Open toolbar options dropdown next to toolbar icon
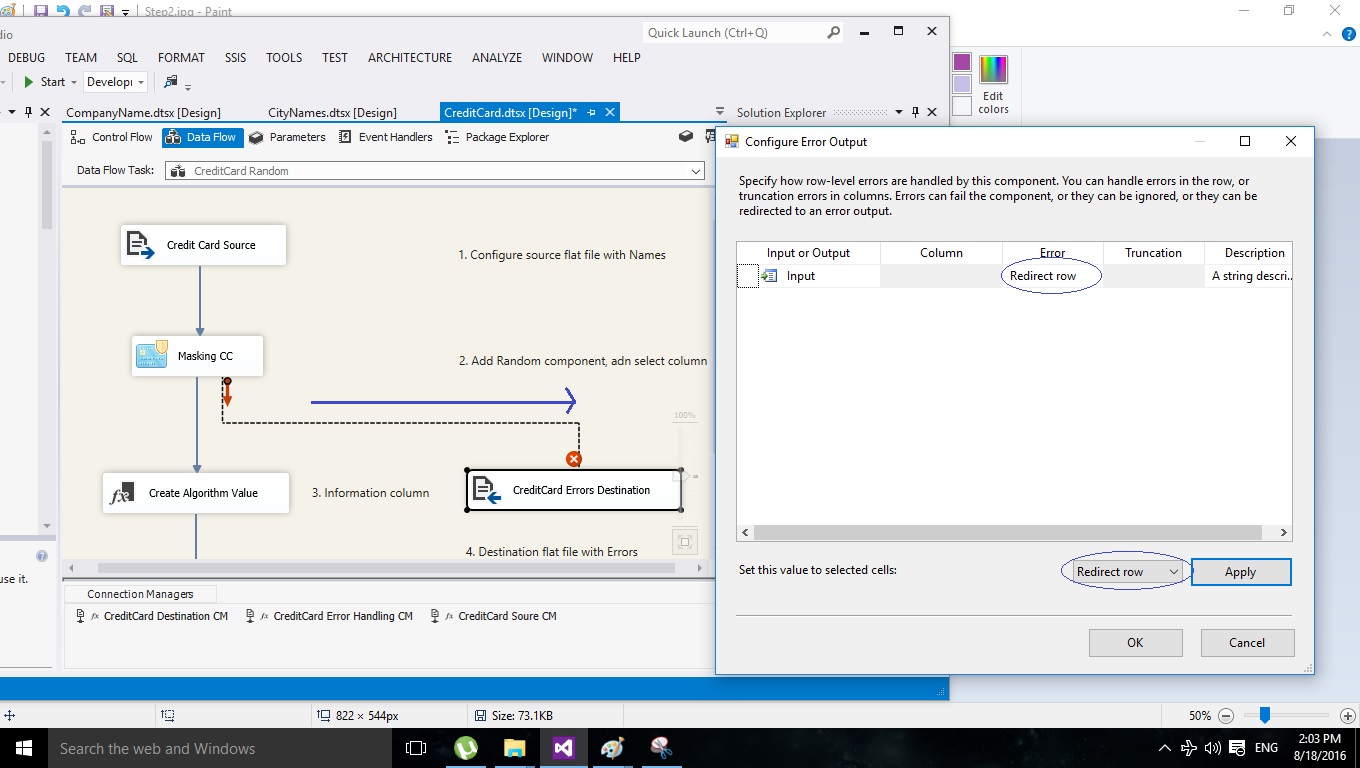This screenshot has width=1360, height=768. pos(188,85)
